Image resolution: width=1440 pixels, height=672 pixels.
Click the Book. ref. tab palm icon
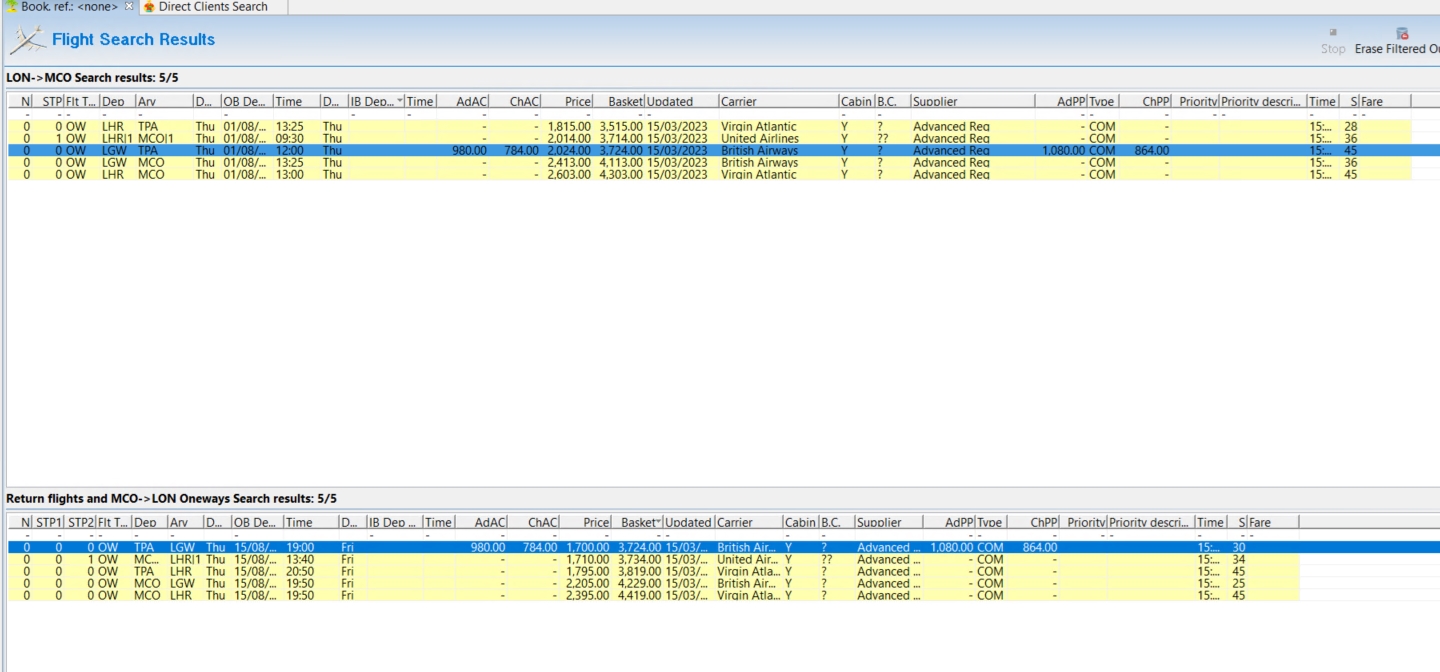coord(12,7)
